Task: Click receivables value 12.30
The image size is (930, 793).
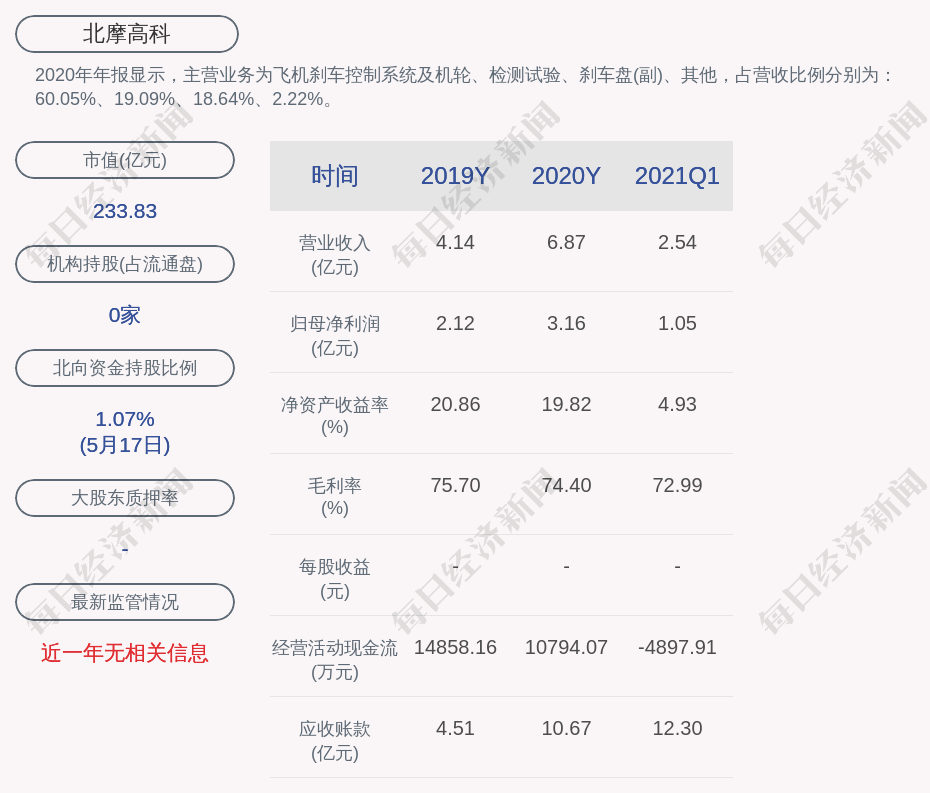Action: 677,728
